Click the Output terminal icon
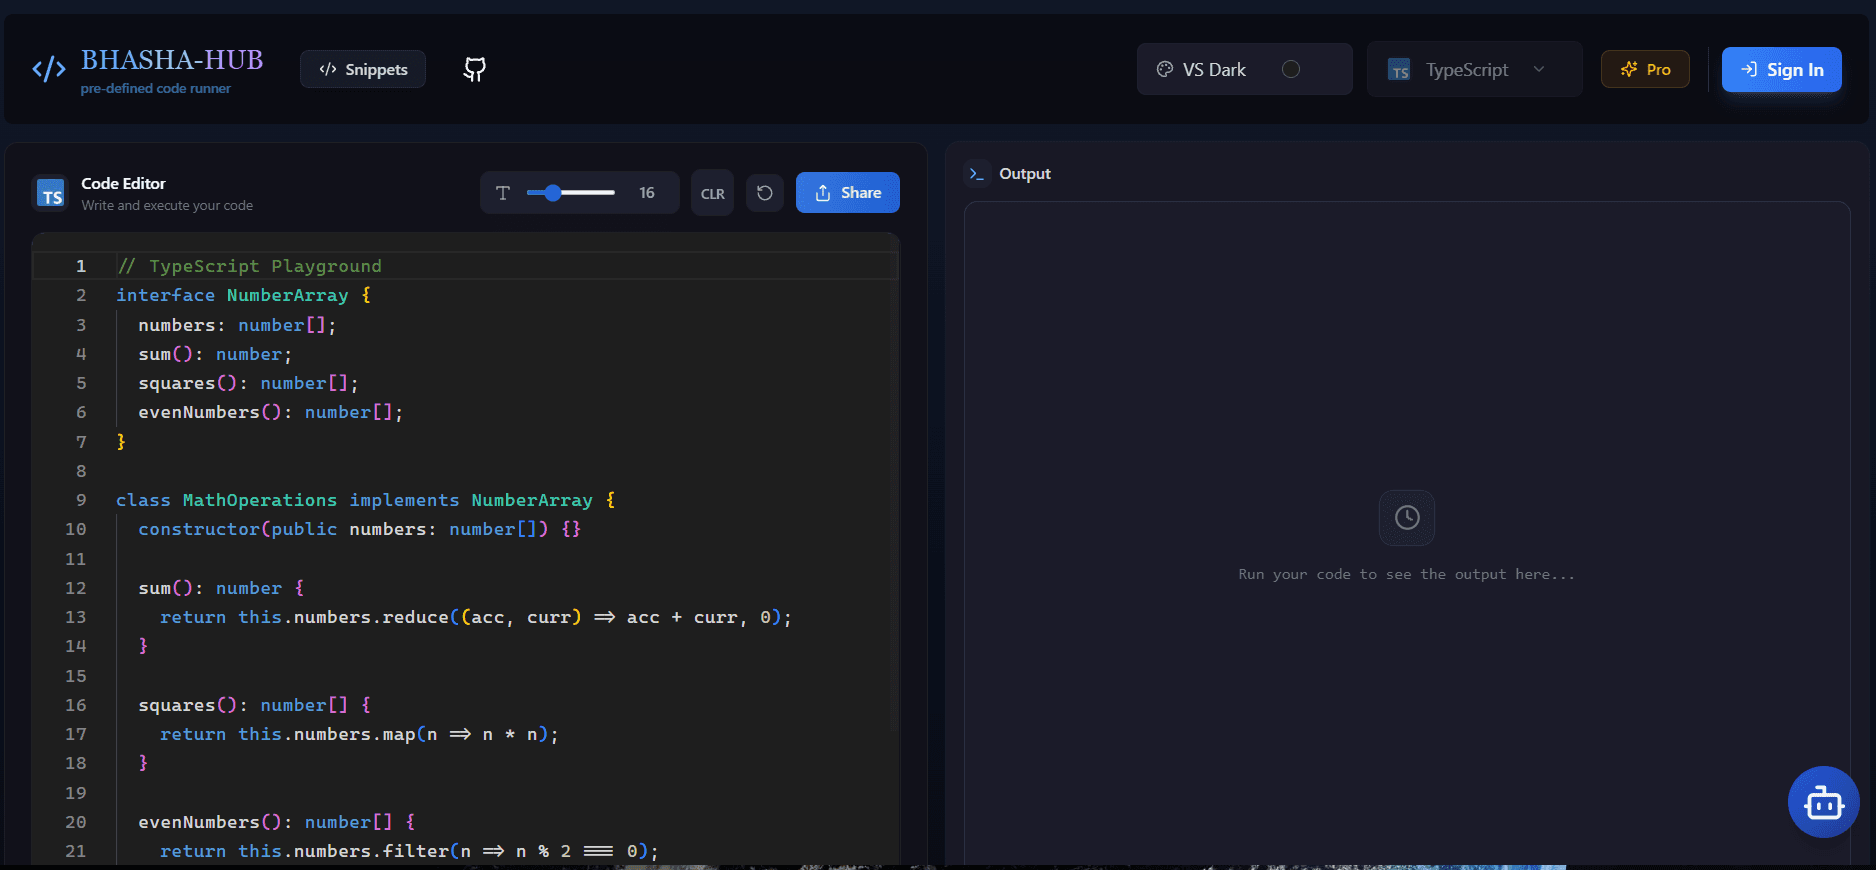Image resolution: width=1876 pixels, height=870 pixels. 977,174
